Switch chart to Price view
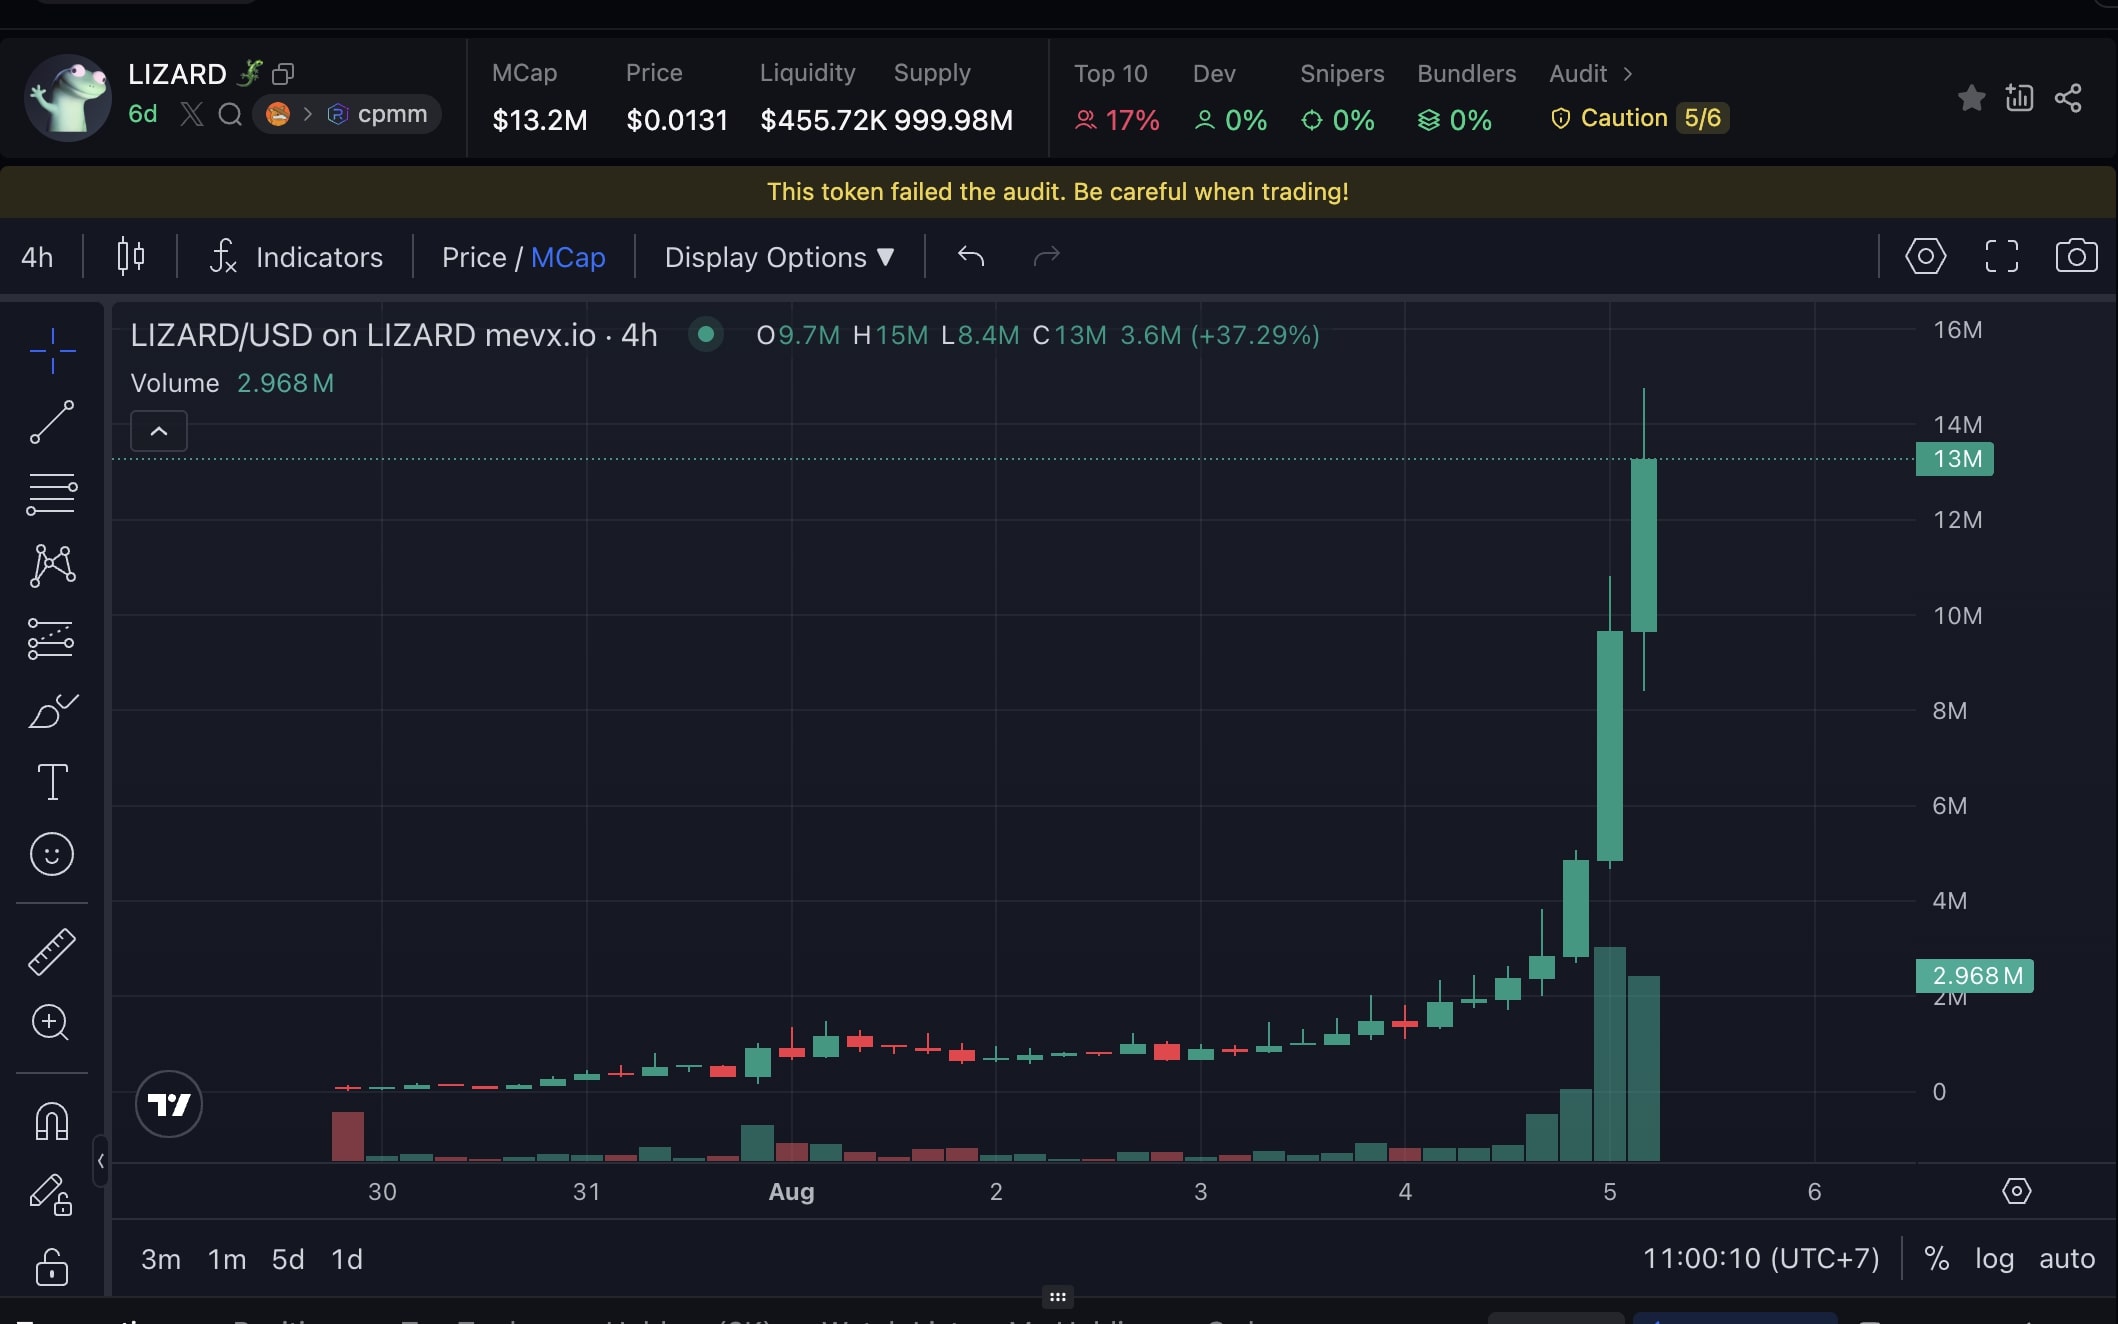 [474, 257]
